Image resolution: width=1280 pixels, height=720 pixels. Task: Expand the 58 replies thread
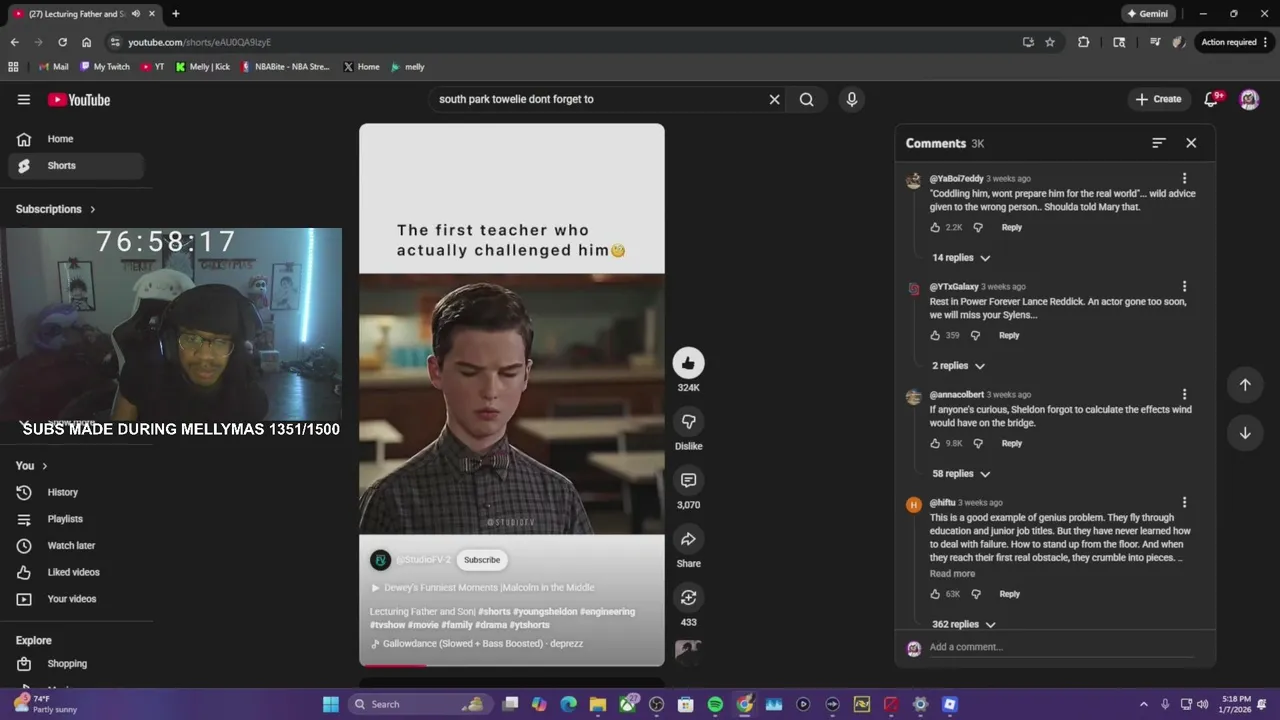click(x=961, y=474)
